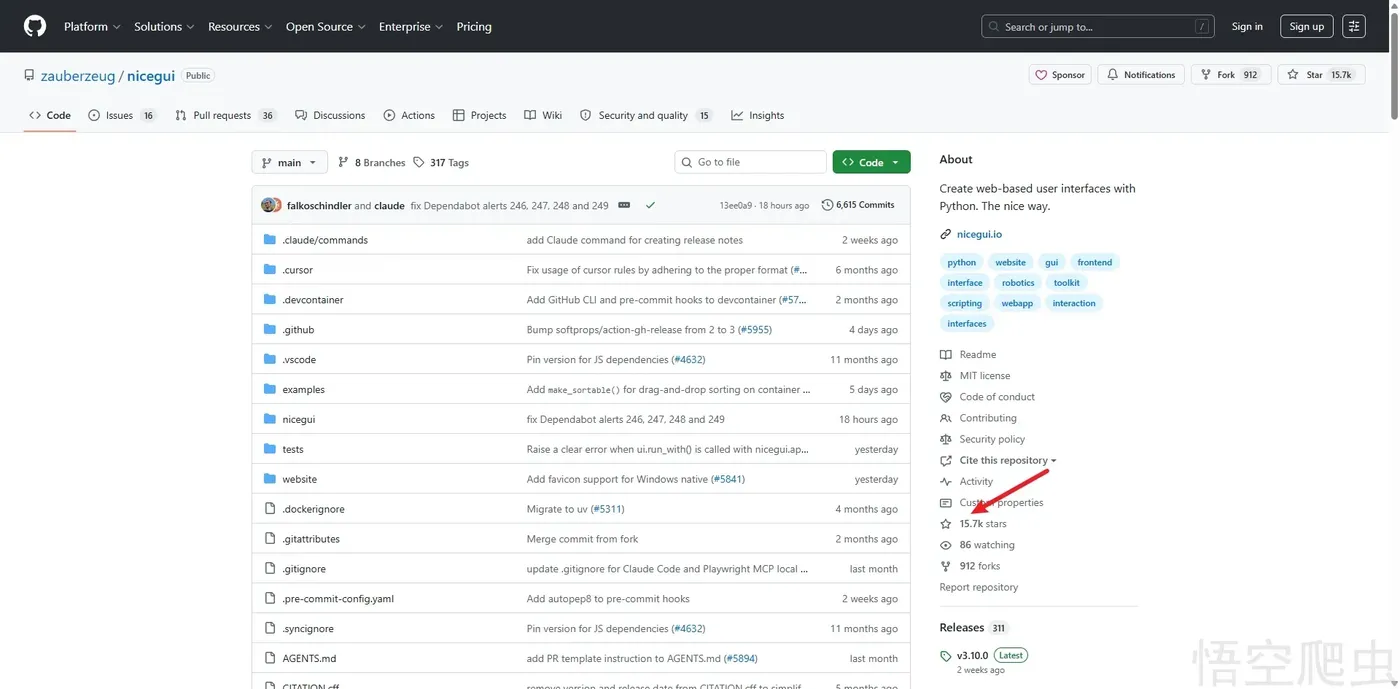Open the Projects tab
Image resolution: width=1400 pixels, height=689 pixels.
click(479, 116)
